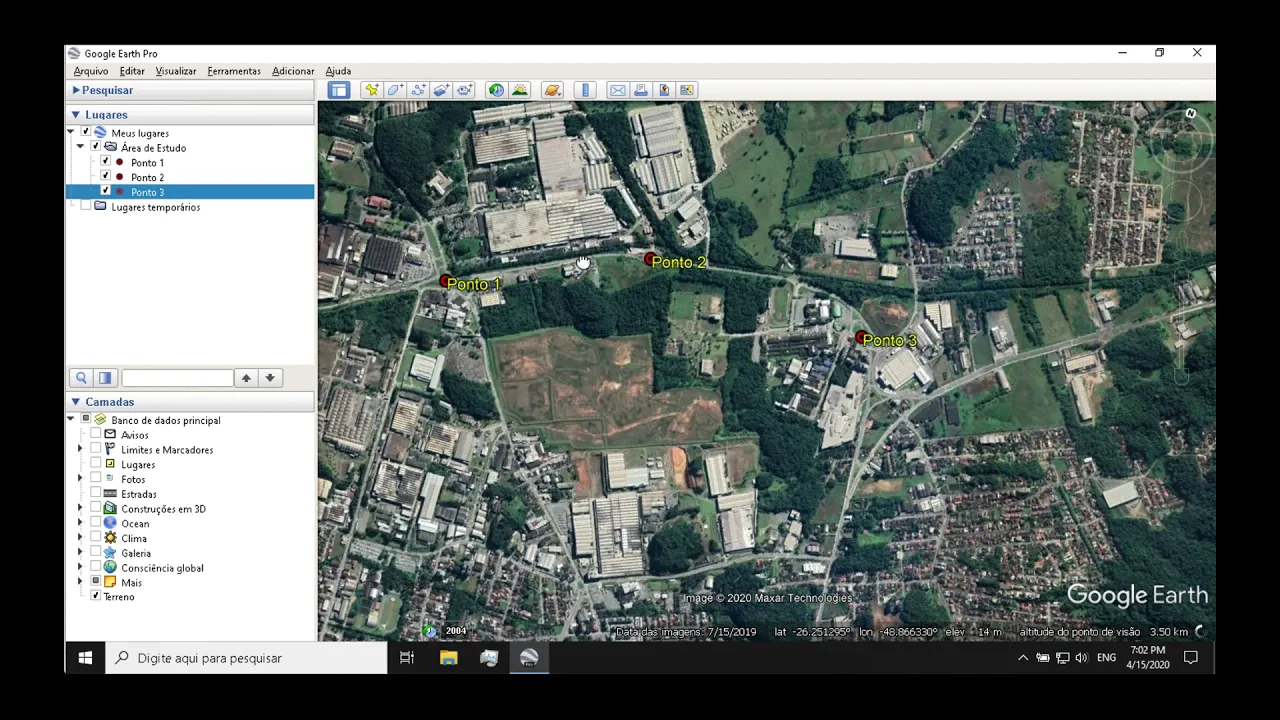Uncheck the Ponto 1 checkbox
Image resolution: width=1280 pixels, height=720 pixels.
tap(106, 162)
